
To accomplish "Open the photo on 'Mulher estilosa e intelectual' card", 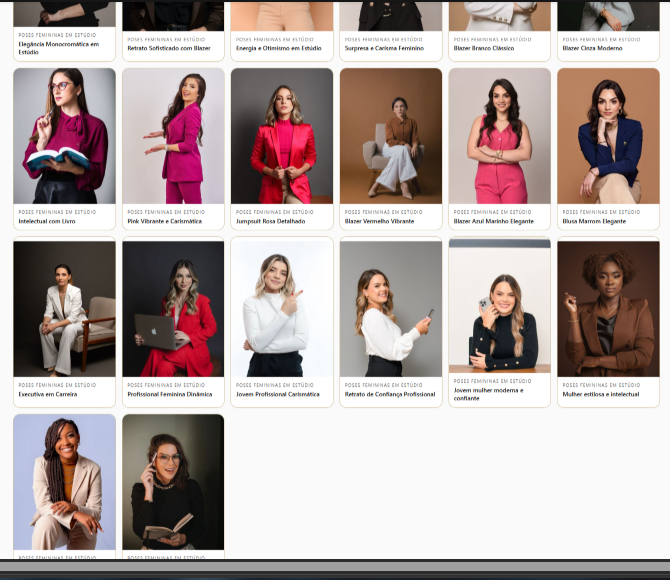I will (608, 309).
